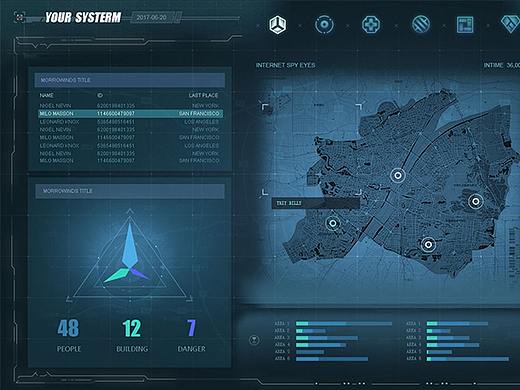Image resolution: width=520 pixels, height=390 pixels.
Task: Open the striped globe icon
Action: [421, 25]
